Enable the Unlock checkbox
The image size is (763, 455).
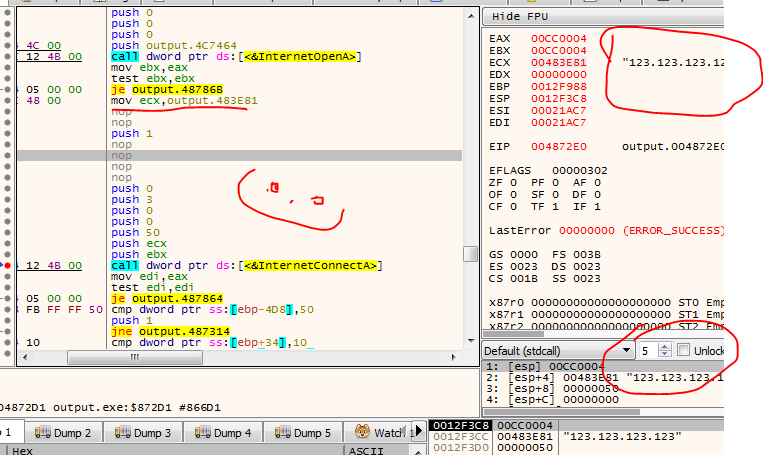coord(684,351)
